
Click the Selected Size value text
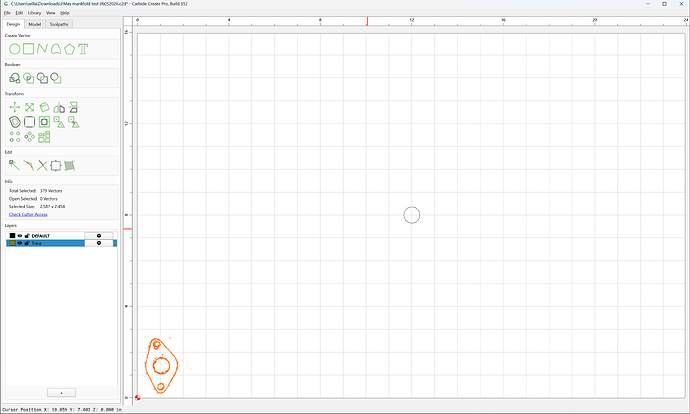(x=52, y=206)
